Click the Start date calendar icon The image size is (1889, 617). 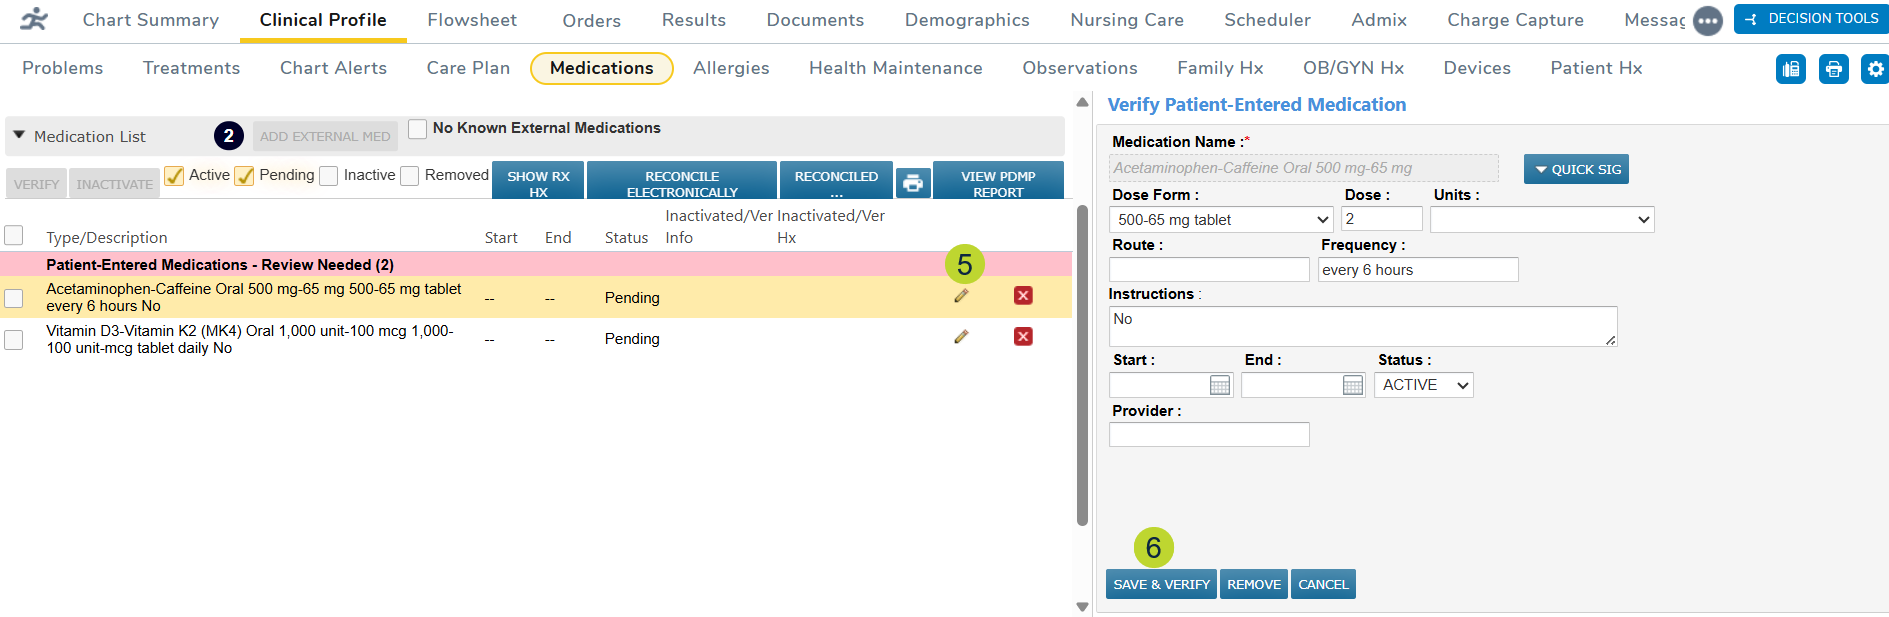pos(1219,385)
